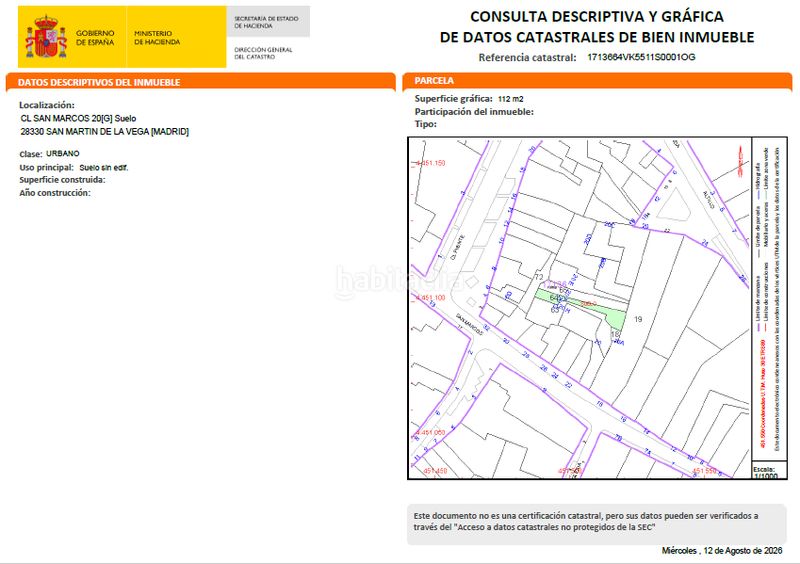This screenshot has height=564, width=800.
Task: Click the 'MINISTERIO DE HACIENDA' text
Action: tap(157, 38)
